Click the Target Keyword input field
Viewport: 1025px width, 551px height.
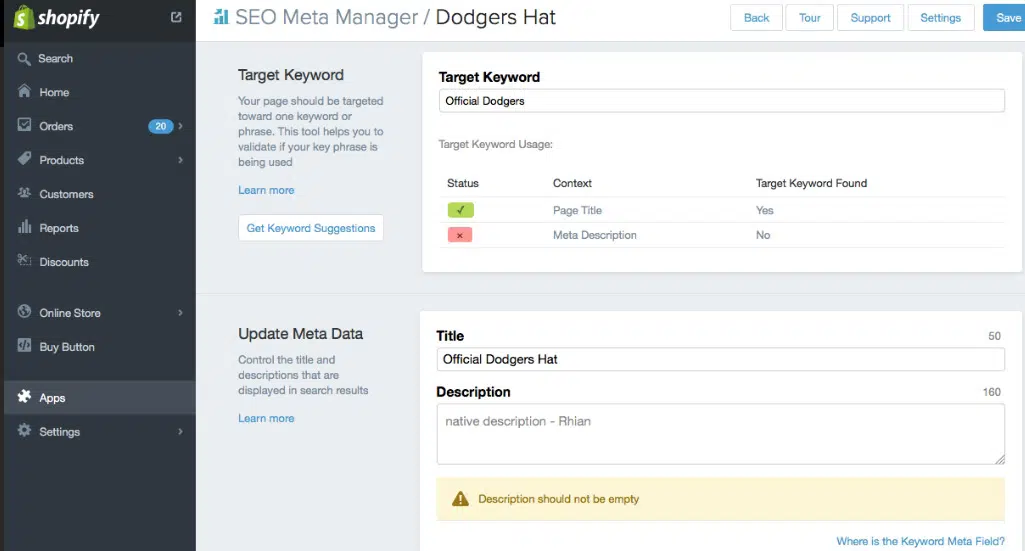pyautogui.click(x=721, y=101)
